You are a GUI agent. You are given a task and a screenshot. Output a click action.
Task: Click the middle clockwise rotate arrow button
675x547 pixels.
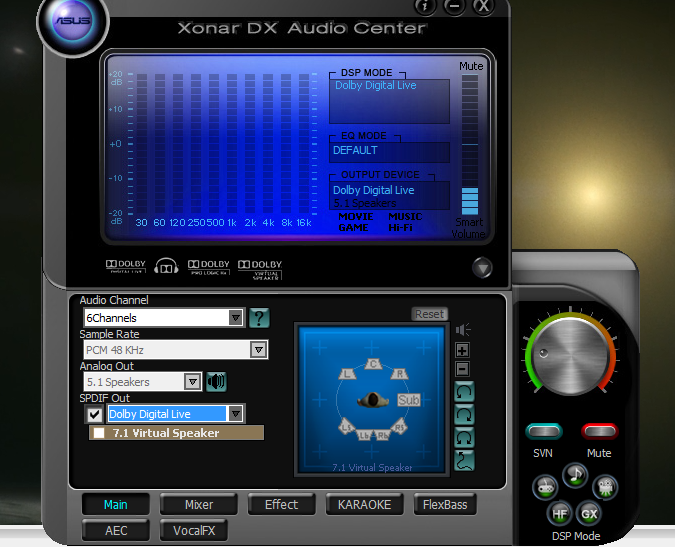(464, 414)
